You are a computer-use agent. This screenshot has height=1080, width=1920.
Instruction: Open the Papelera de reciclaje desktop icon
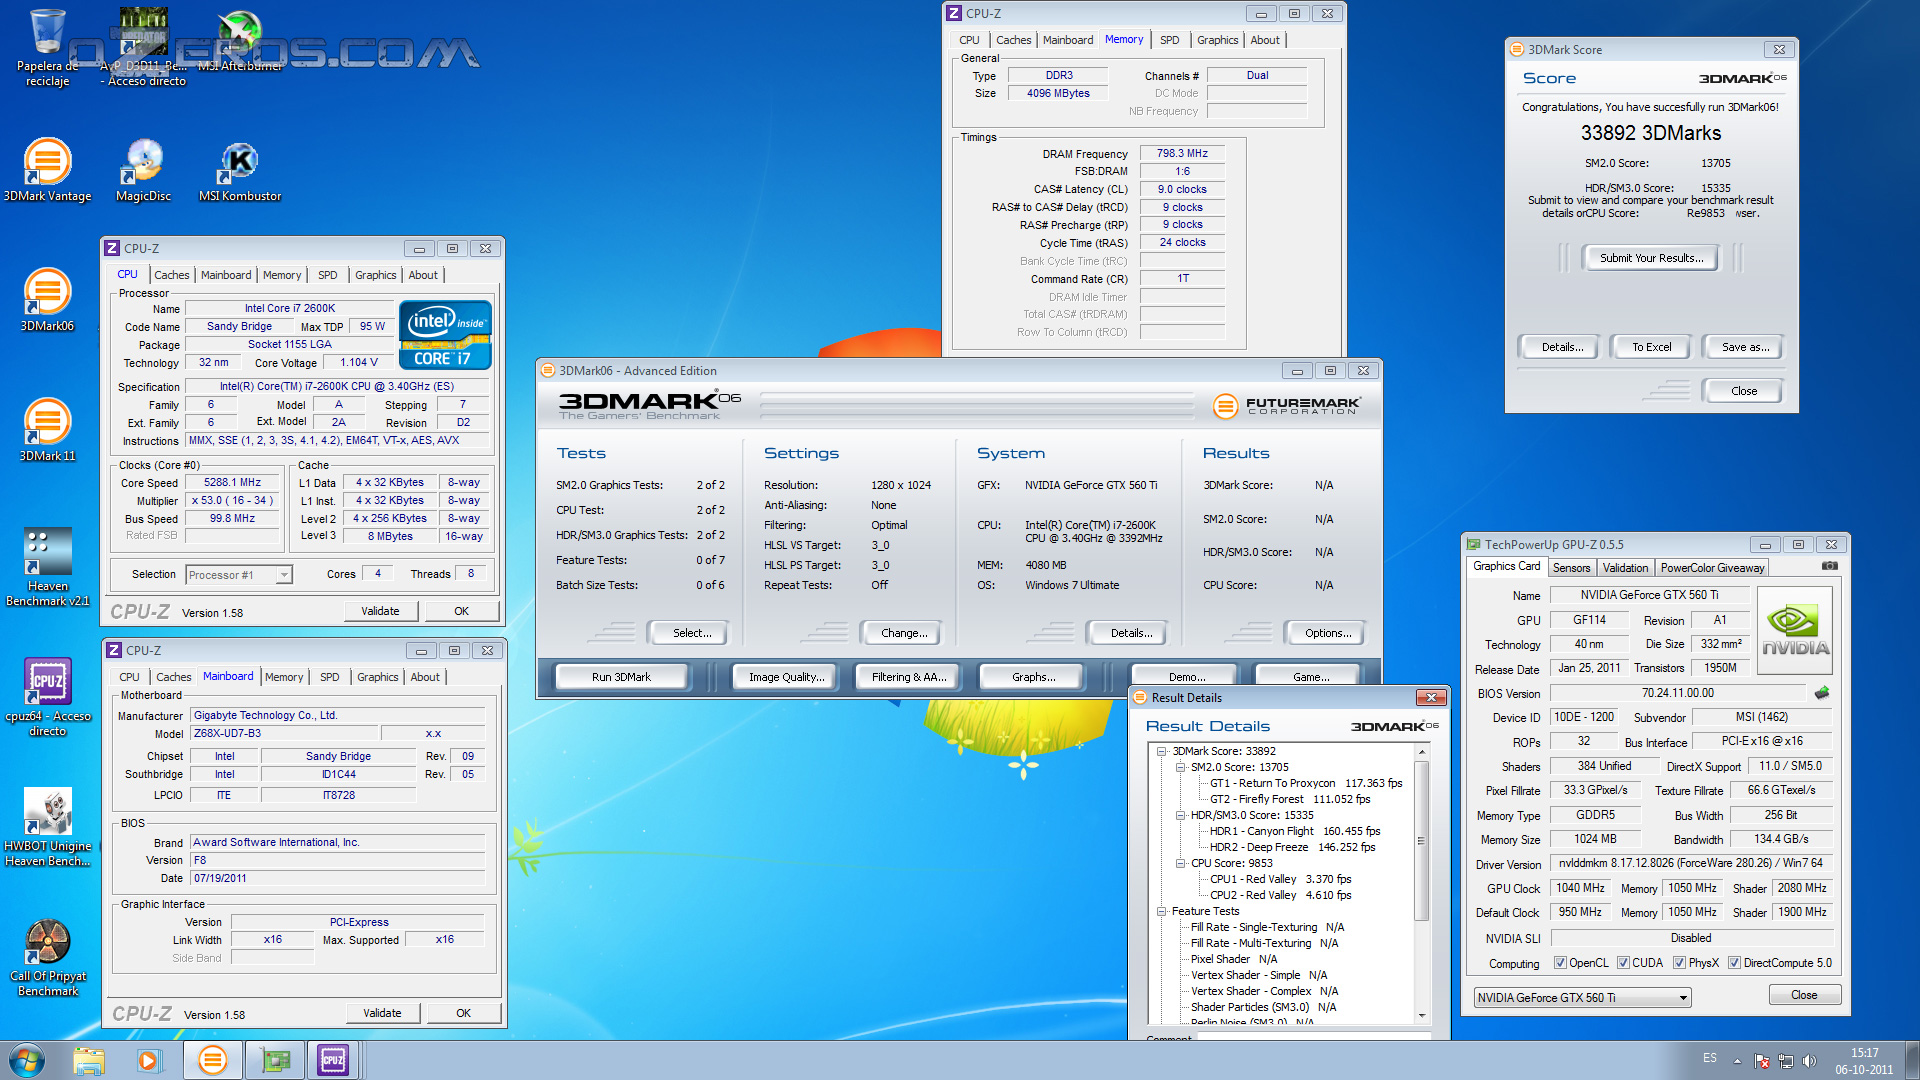point(47,48)
